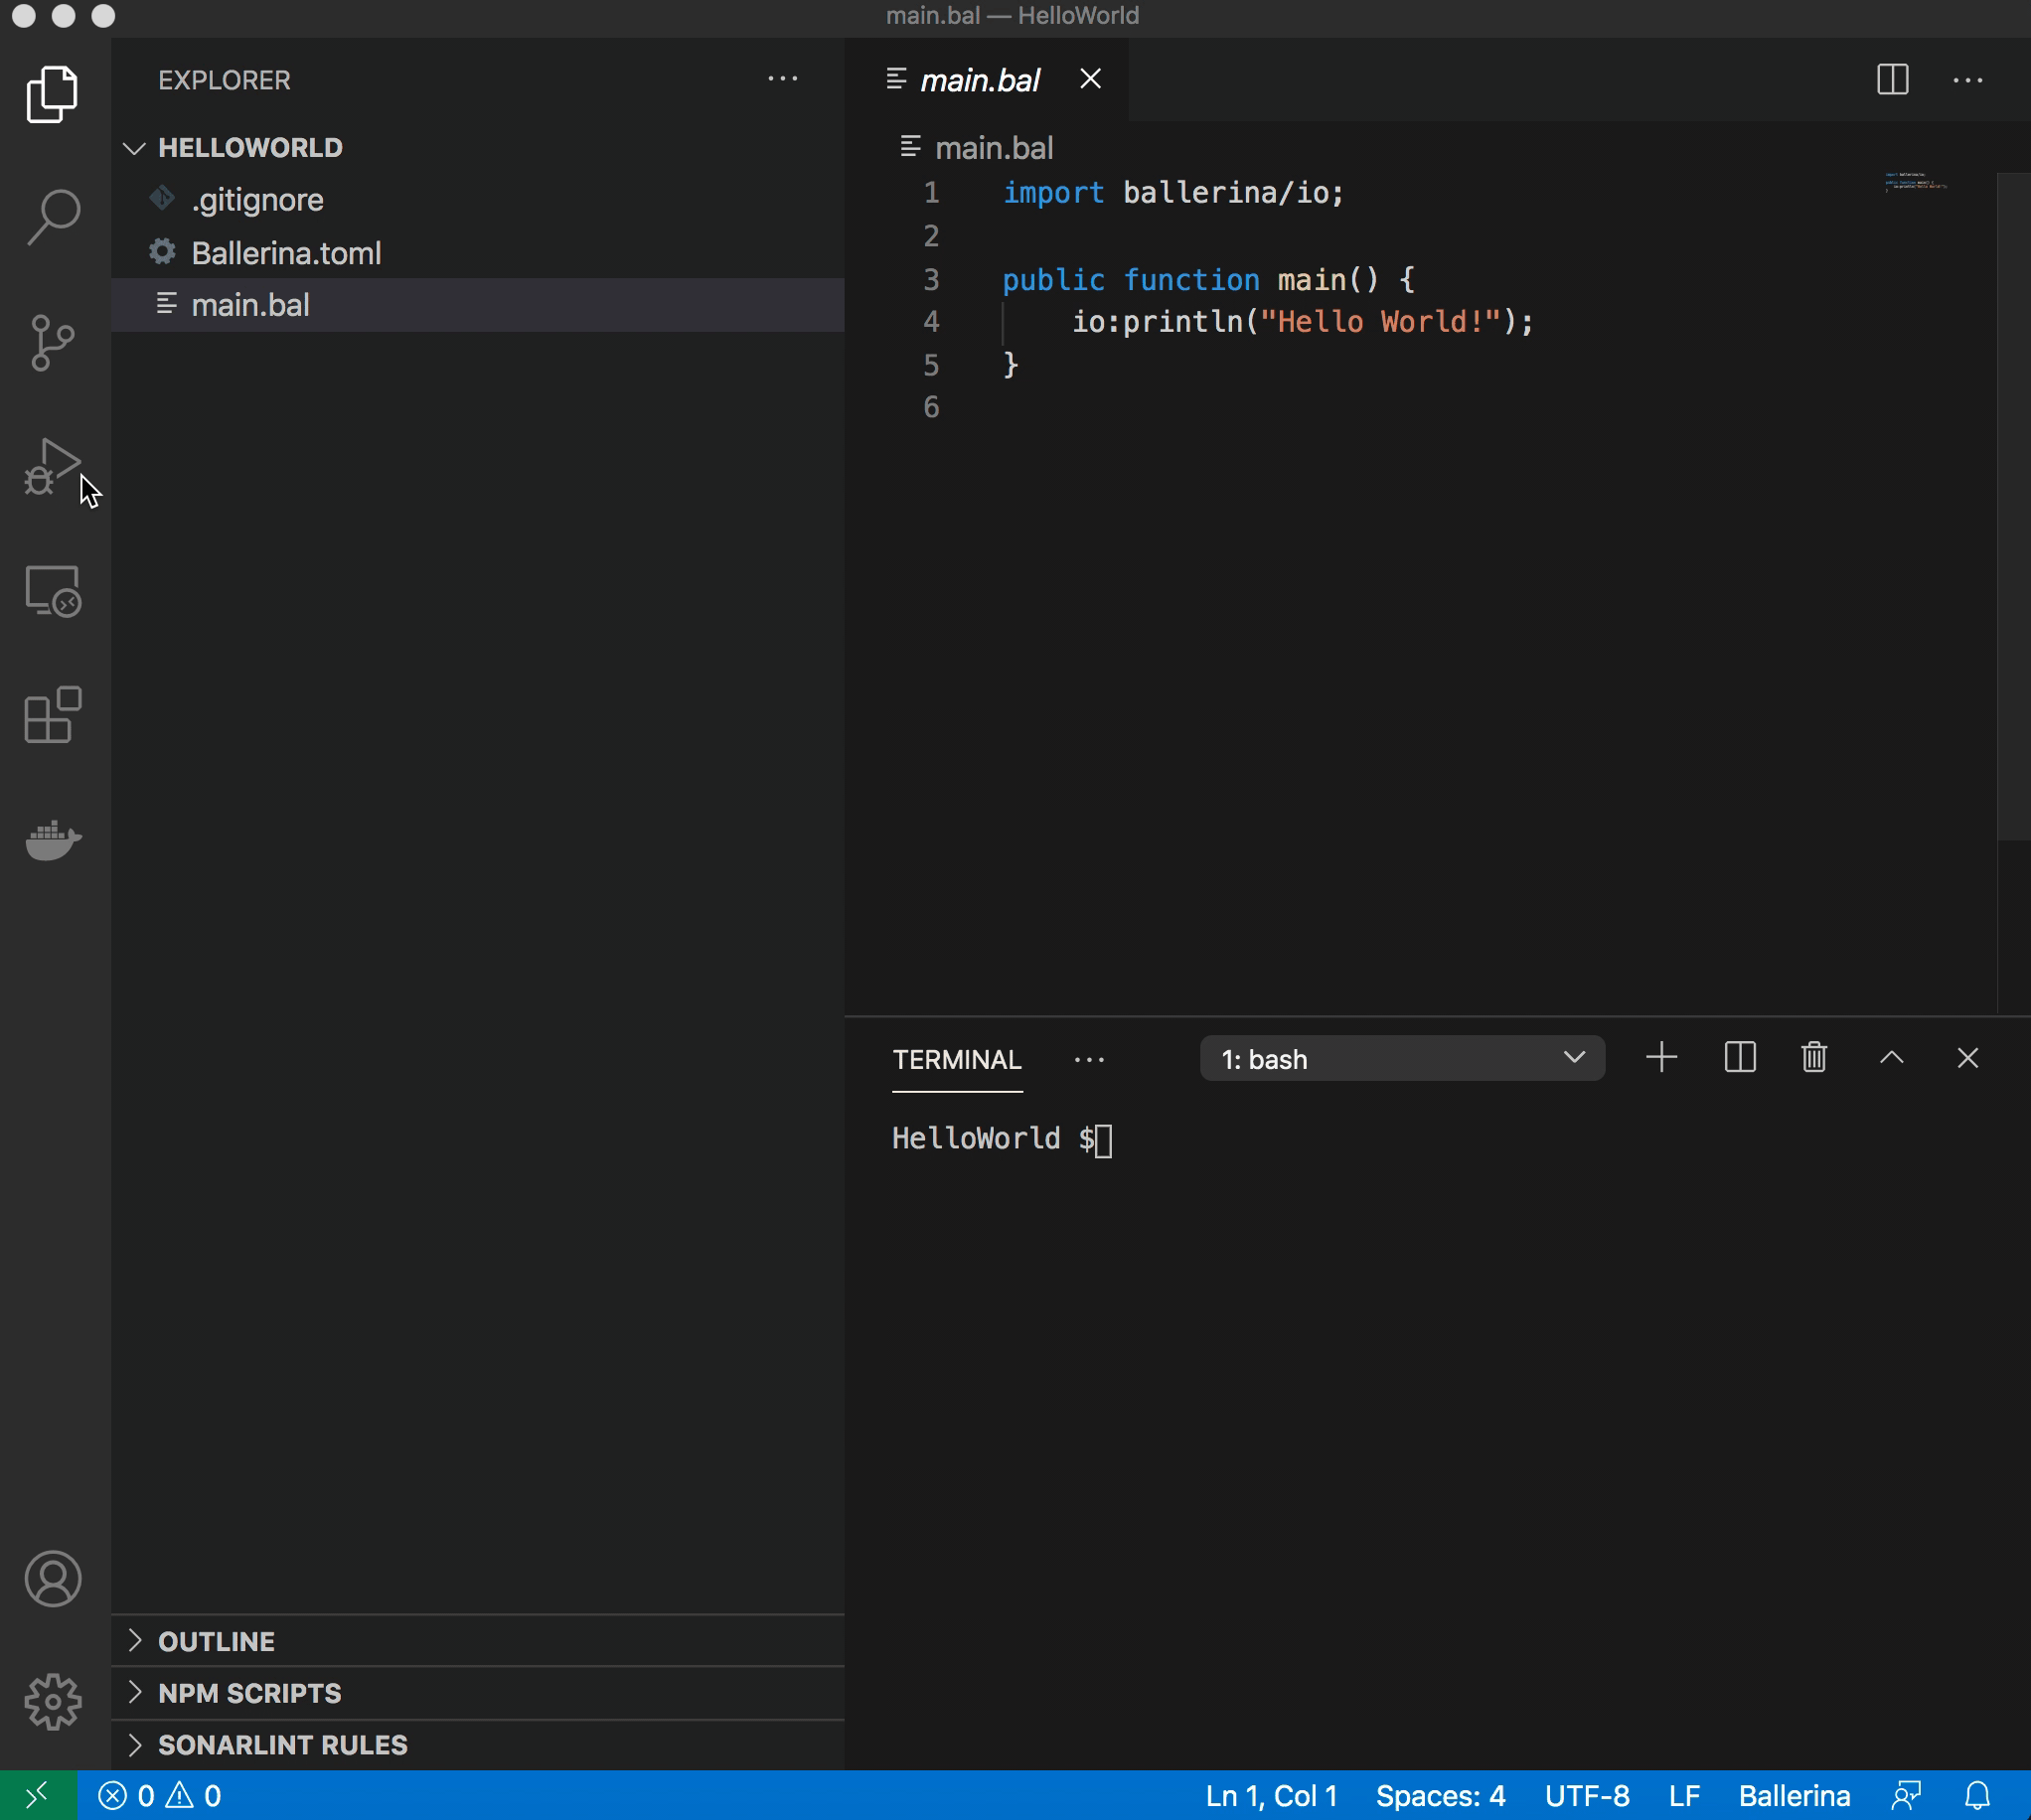
Task: Click the Accounts icon
Action: click(53, 1579)
